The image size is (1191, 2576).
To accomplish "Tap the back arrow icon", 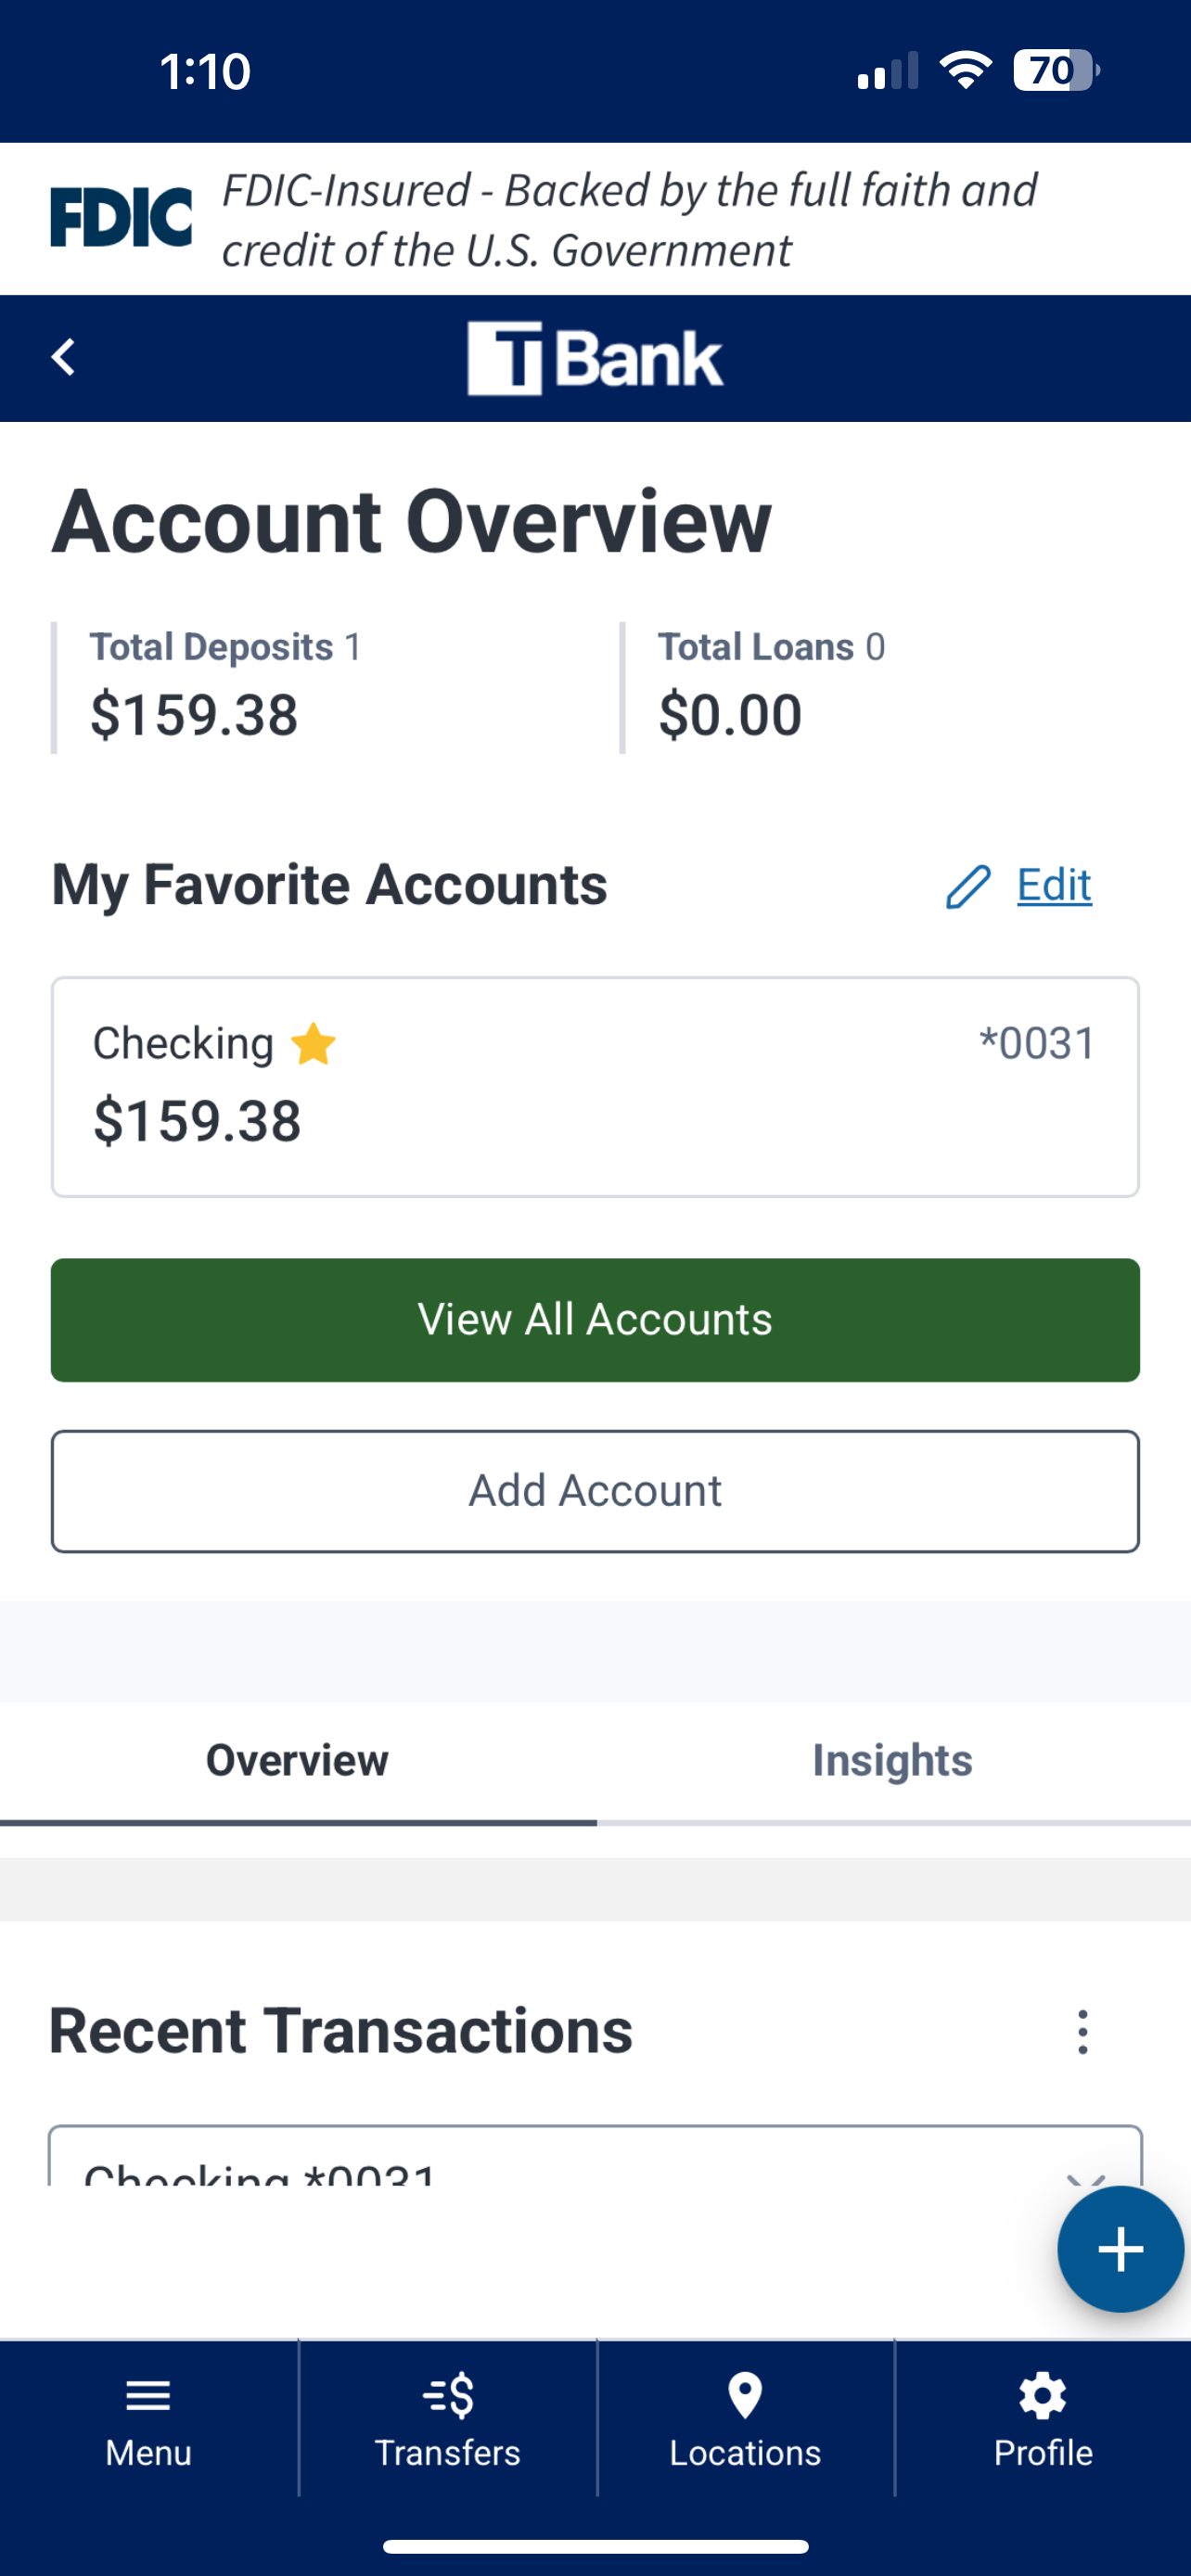I will coord(63,357).
